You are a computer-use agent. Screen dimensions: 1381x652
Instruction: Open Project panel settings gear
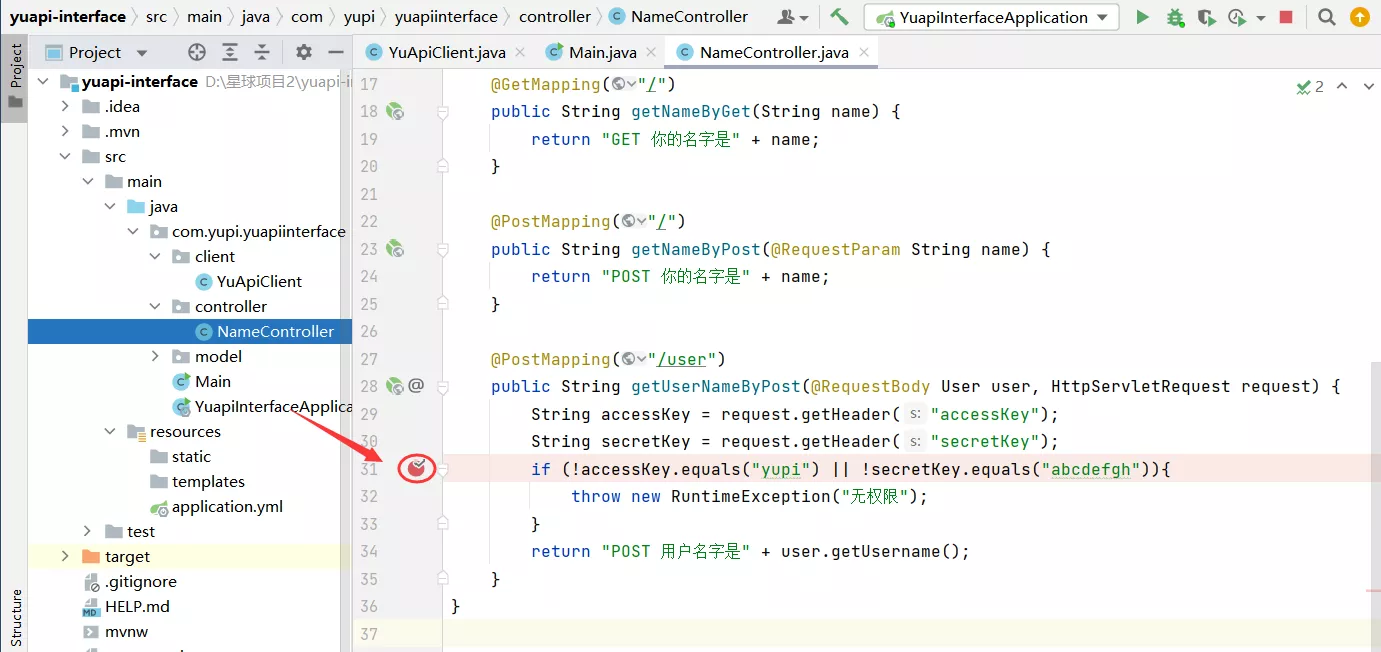click(x=304, y=52)
